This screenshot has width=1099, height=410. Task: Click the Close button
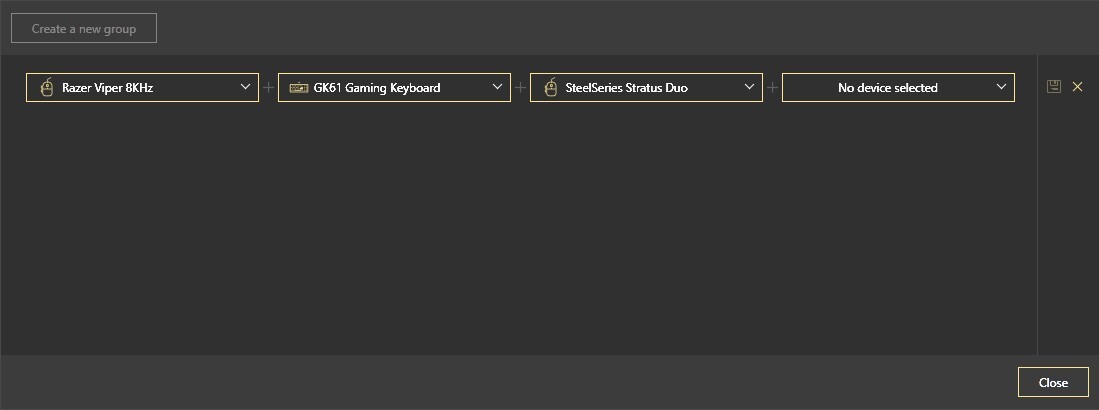(x=1053, y=383)
